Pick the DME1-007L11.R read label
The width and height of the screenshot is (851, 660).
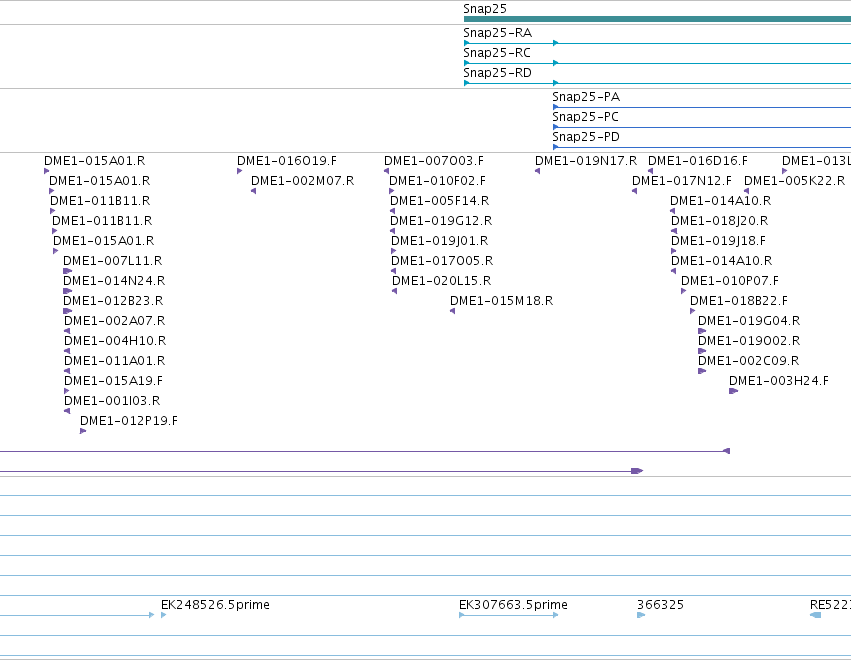(113, 261)
